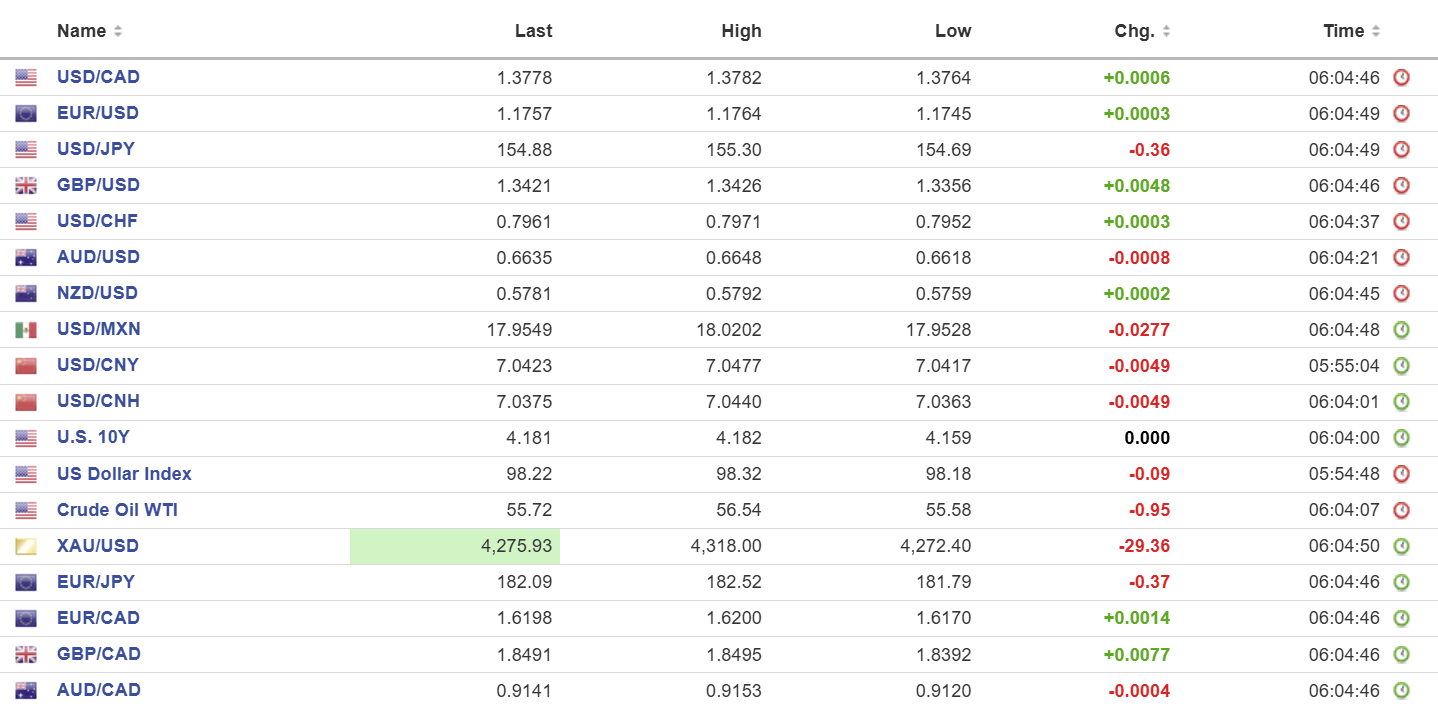Image resolution: width=1438 pixels, height=707 pixels.
Task: Open the US Dollar Index link
Action: coord(124,474)
